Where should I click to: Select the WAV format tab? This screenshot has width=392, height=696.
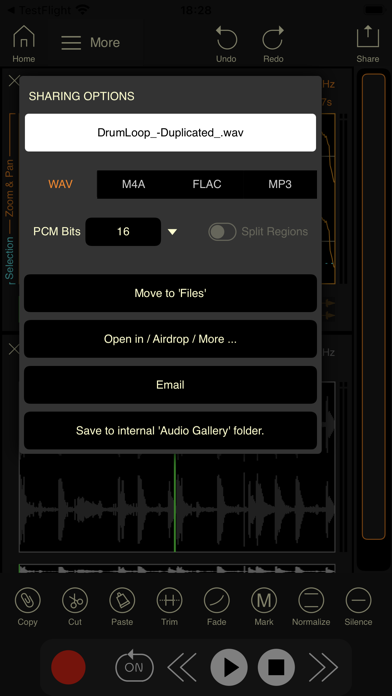click(60, 184)
